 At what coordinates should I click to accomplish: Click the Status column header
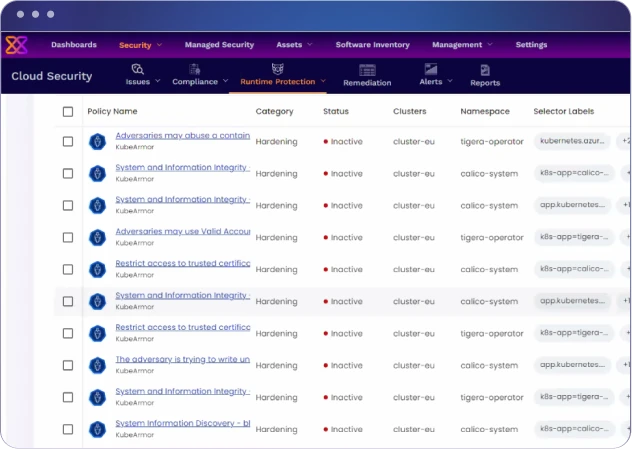click(x=336, y=112)
